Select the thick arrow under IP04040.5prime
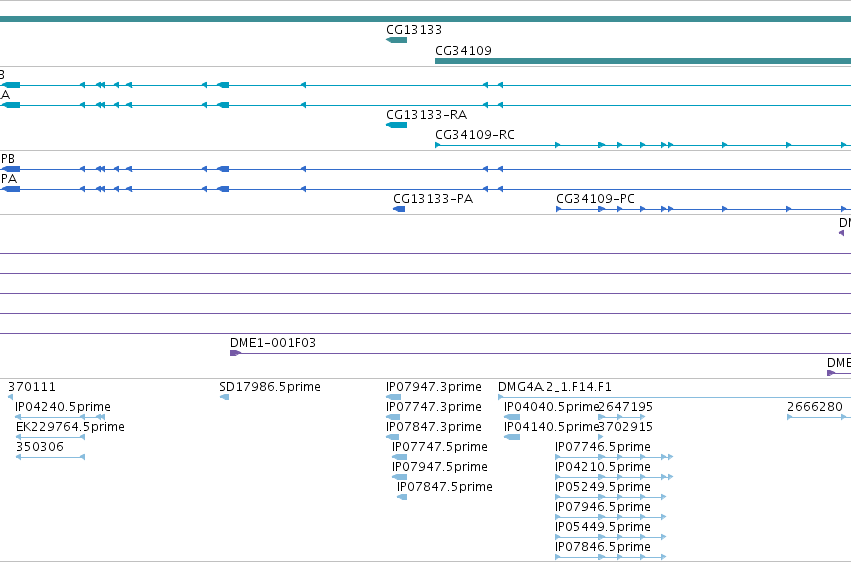The image size is (851, 562). pyautogui.click(x=512, y=417)
